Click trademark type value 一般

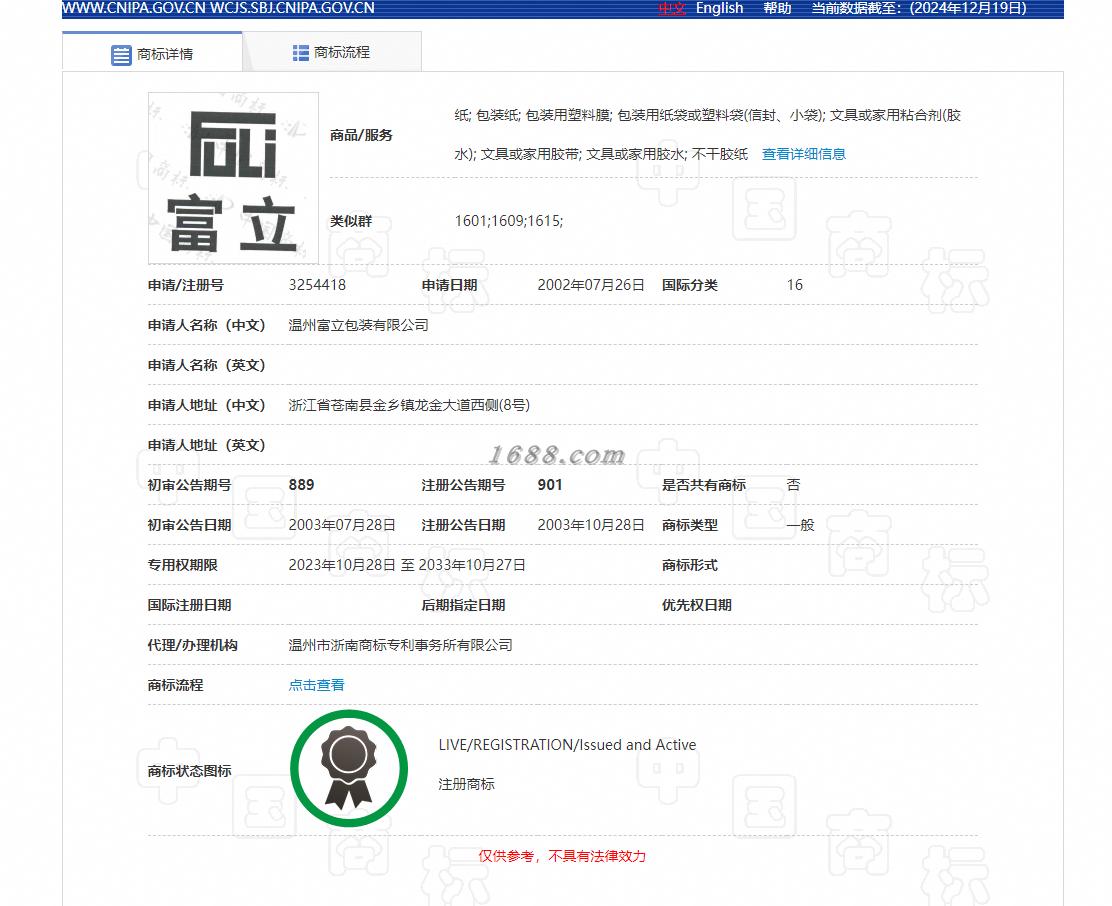tap(801, 525)
